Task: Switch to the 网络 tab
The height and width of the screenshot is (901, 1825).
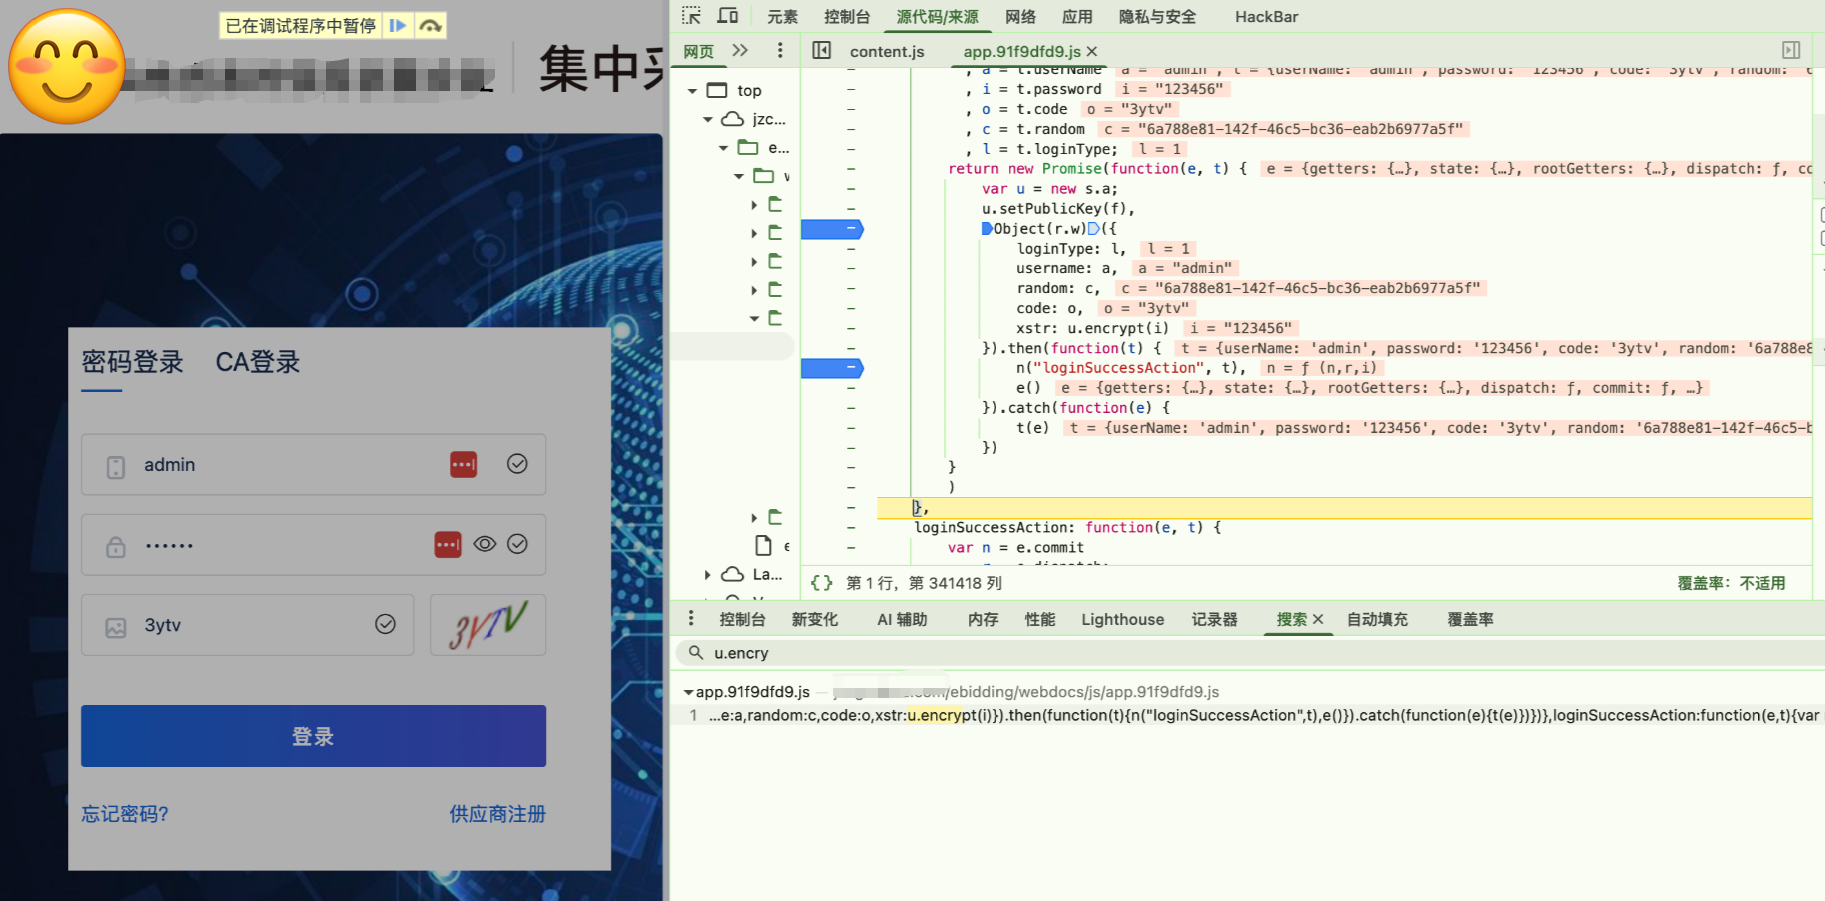Action: click(x=1020, y=17)
